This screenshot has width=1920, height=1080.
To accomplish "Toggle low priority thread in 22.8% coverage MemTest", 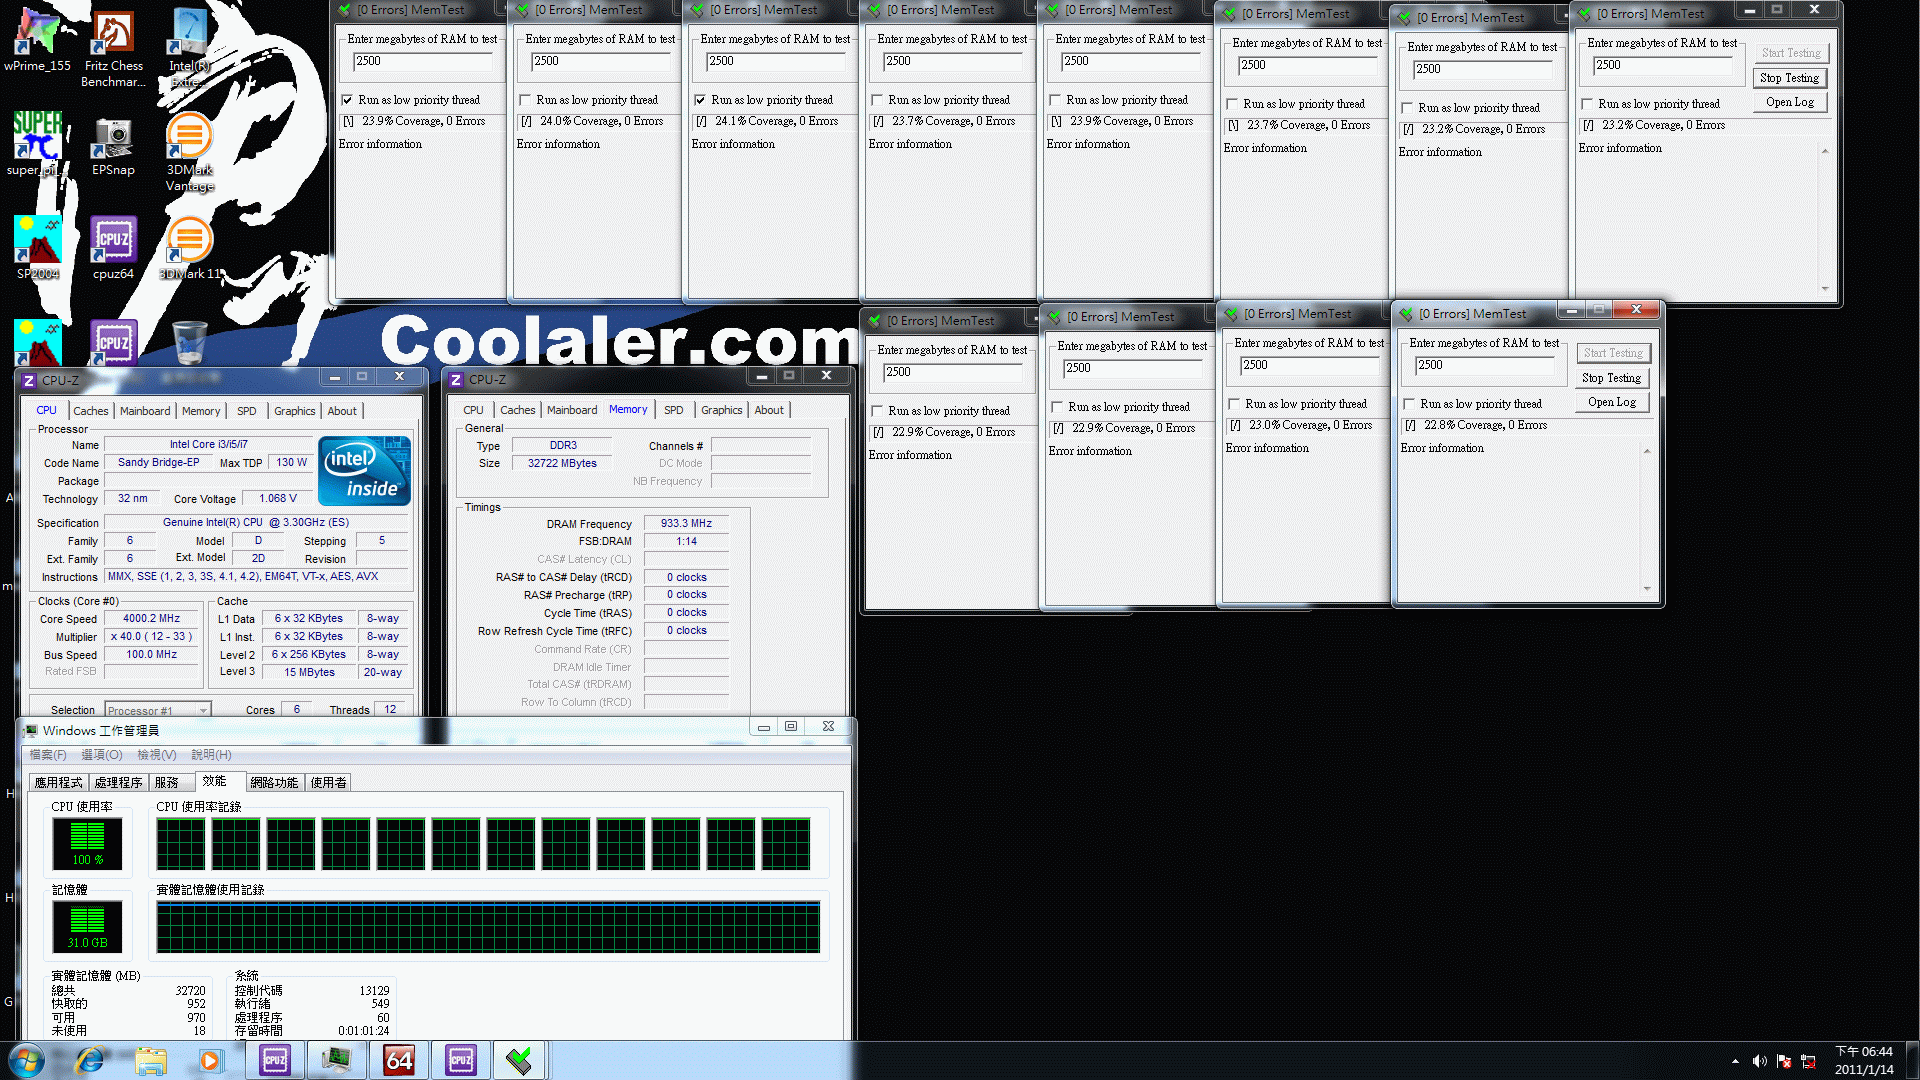I will (x=1409, y=404).
